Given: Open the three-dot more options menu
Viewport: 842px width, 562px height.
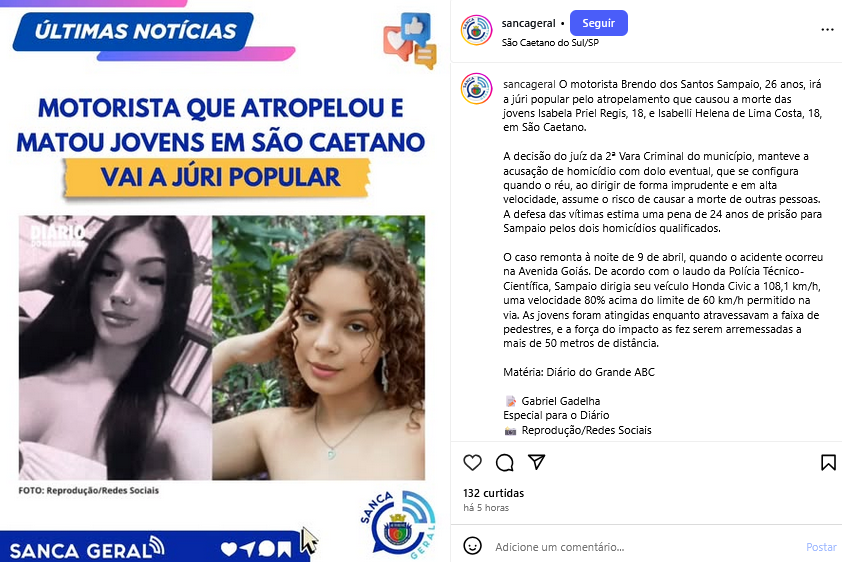Looking at the screenshot, I should point(828,30).
